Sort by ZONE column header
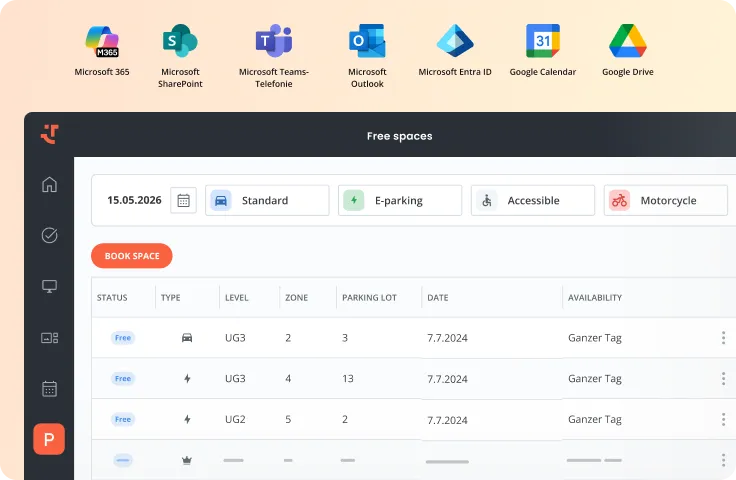Viewport: 736px width, 480px height. [x=297, y=297]
